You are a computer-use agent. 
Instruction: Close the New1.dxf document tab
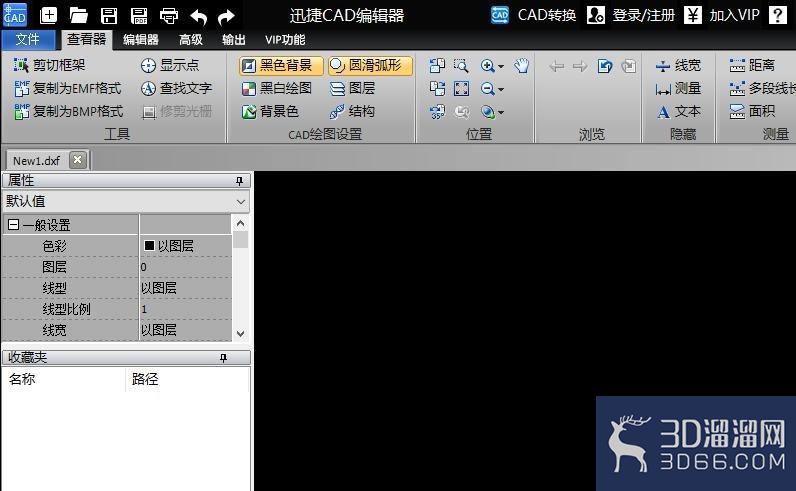coord(77,160)
